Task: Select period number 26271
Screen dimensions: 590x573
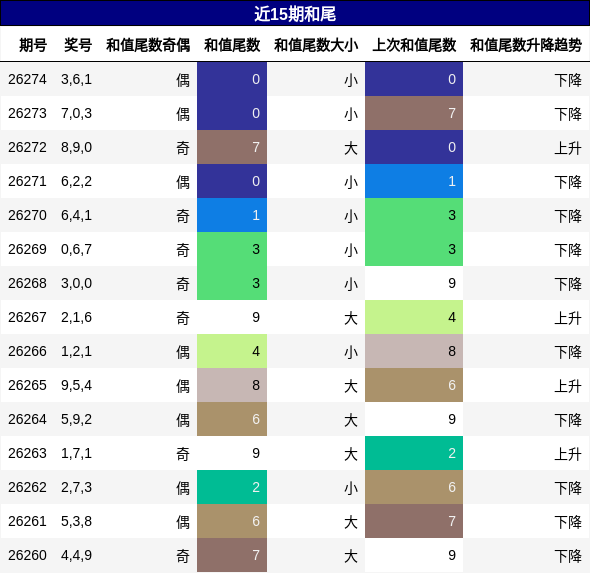Action: [27, 181]
